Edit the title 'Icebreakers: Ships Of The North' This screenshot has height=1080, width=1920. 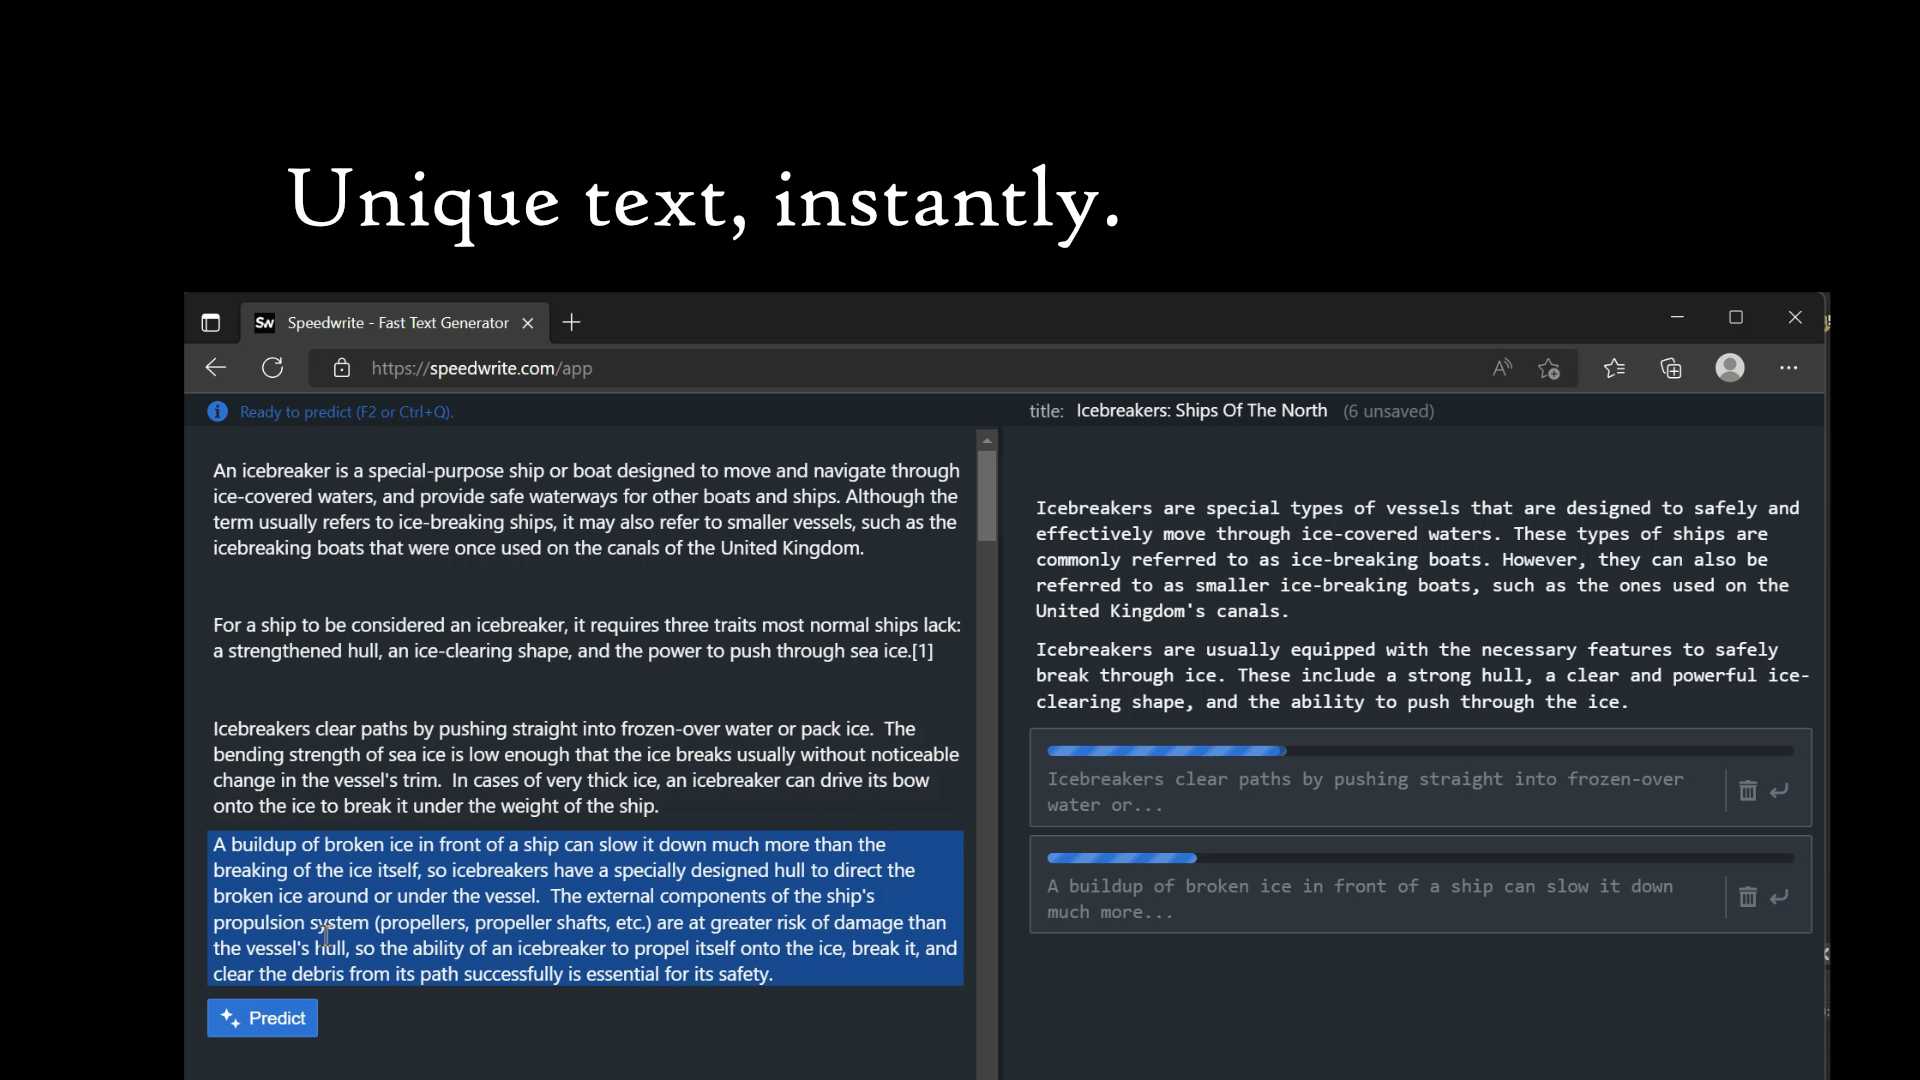(x=1201, y=411)
